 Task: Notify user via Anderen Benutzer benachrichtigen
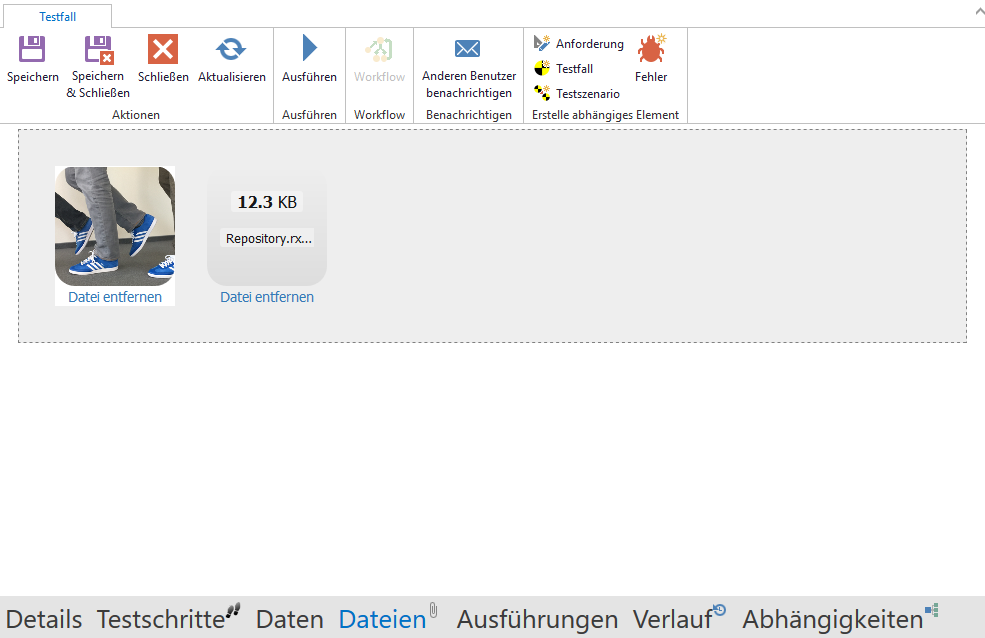point(468,50)
